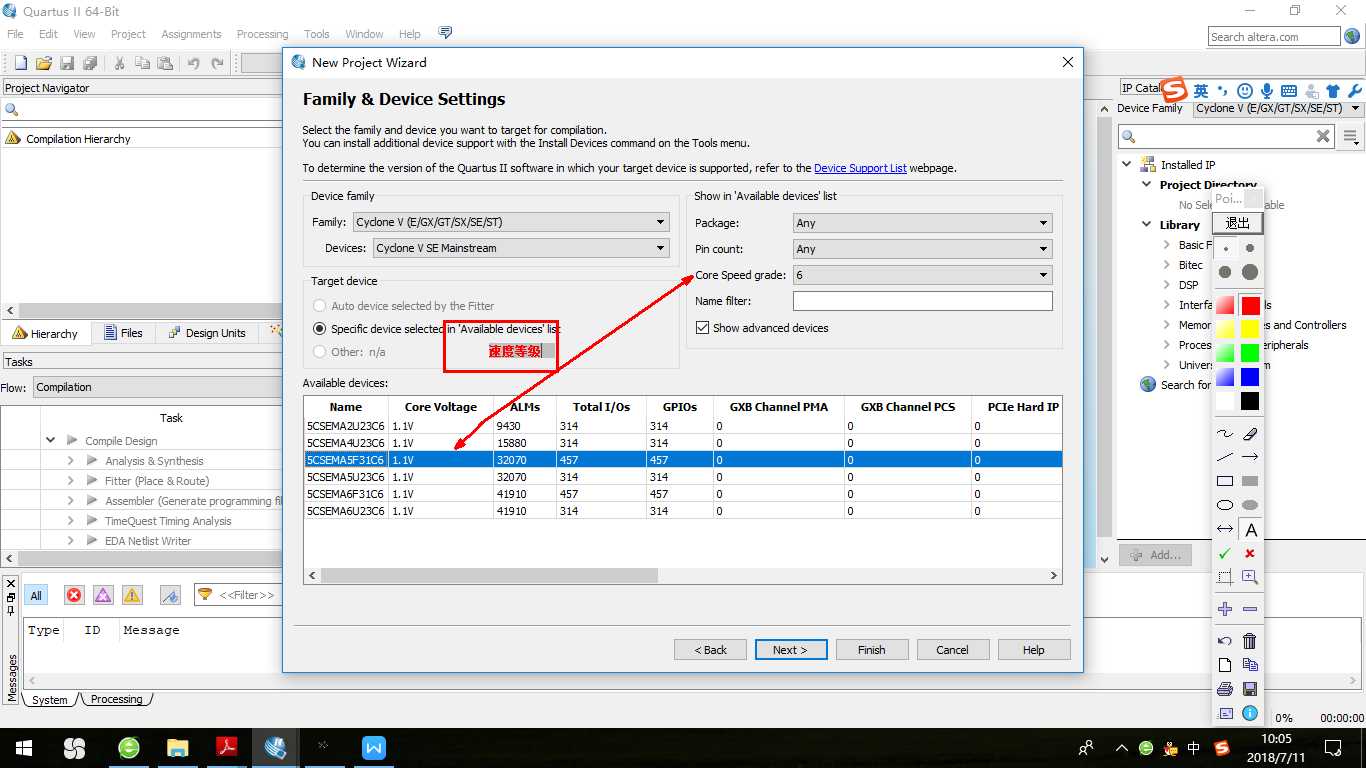
Task: Select the arrow tool in annotation palette
Action: coord(1250,457)
